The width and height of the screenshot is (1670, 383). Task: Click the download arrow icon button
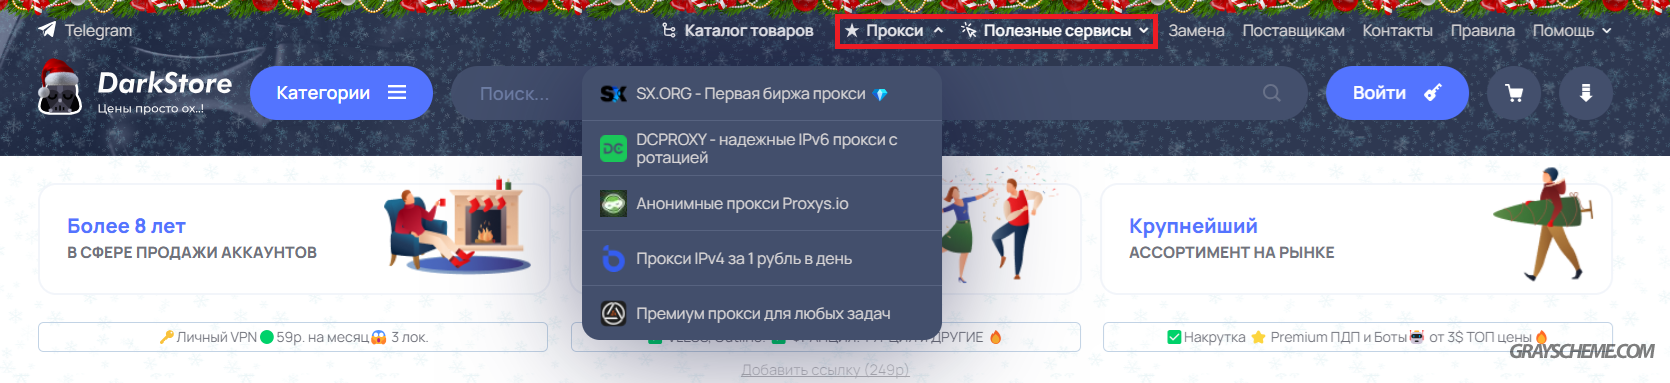point(1585,93)
